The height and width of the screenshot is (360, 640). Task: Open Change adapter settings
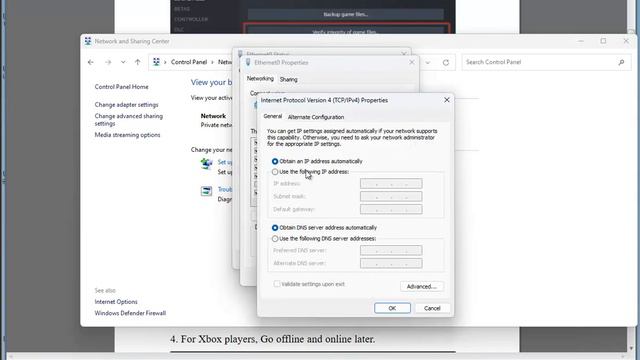tap(127, 105)
